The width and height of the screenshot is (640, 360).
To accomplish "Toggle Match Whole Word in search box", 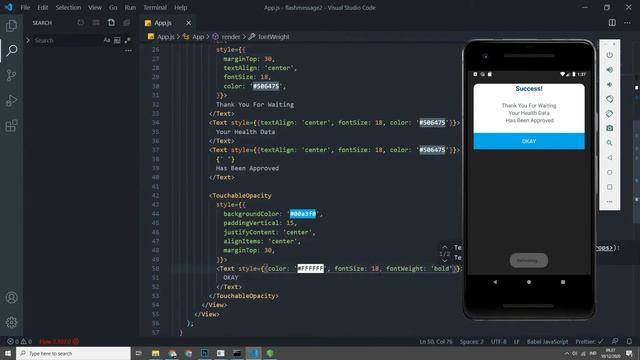I will click(117, 40).
